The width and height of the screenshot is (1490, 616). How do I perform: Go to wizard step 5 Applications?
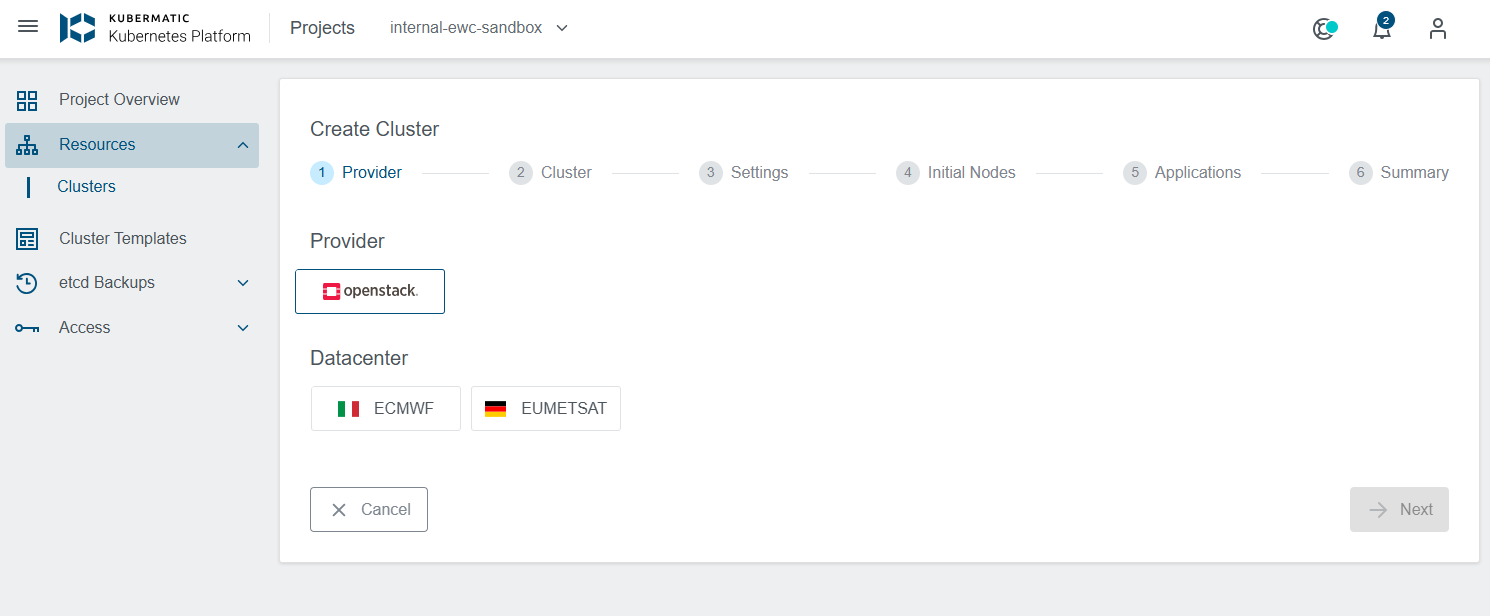1182,173
